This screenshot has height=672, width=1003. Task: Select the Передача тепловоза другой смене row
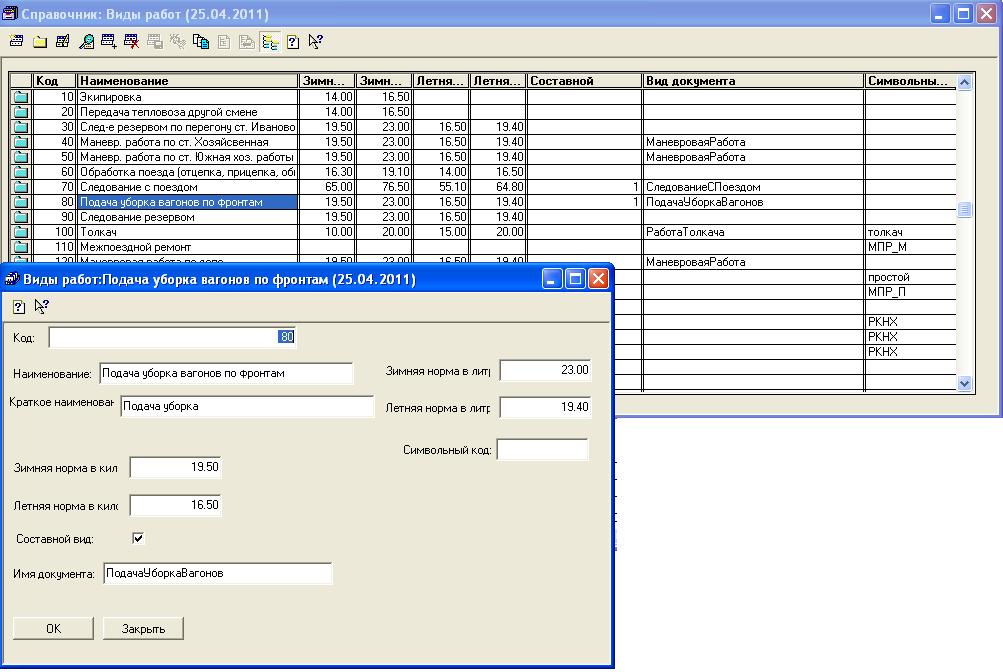point(187,112)
